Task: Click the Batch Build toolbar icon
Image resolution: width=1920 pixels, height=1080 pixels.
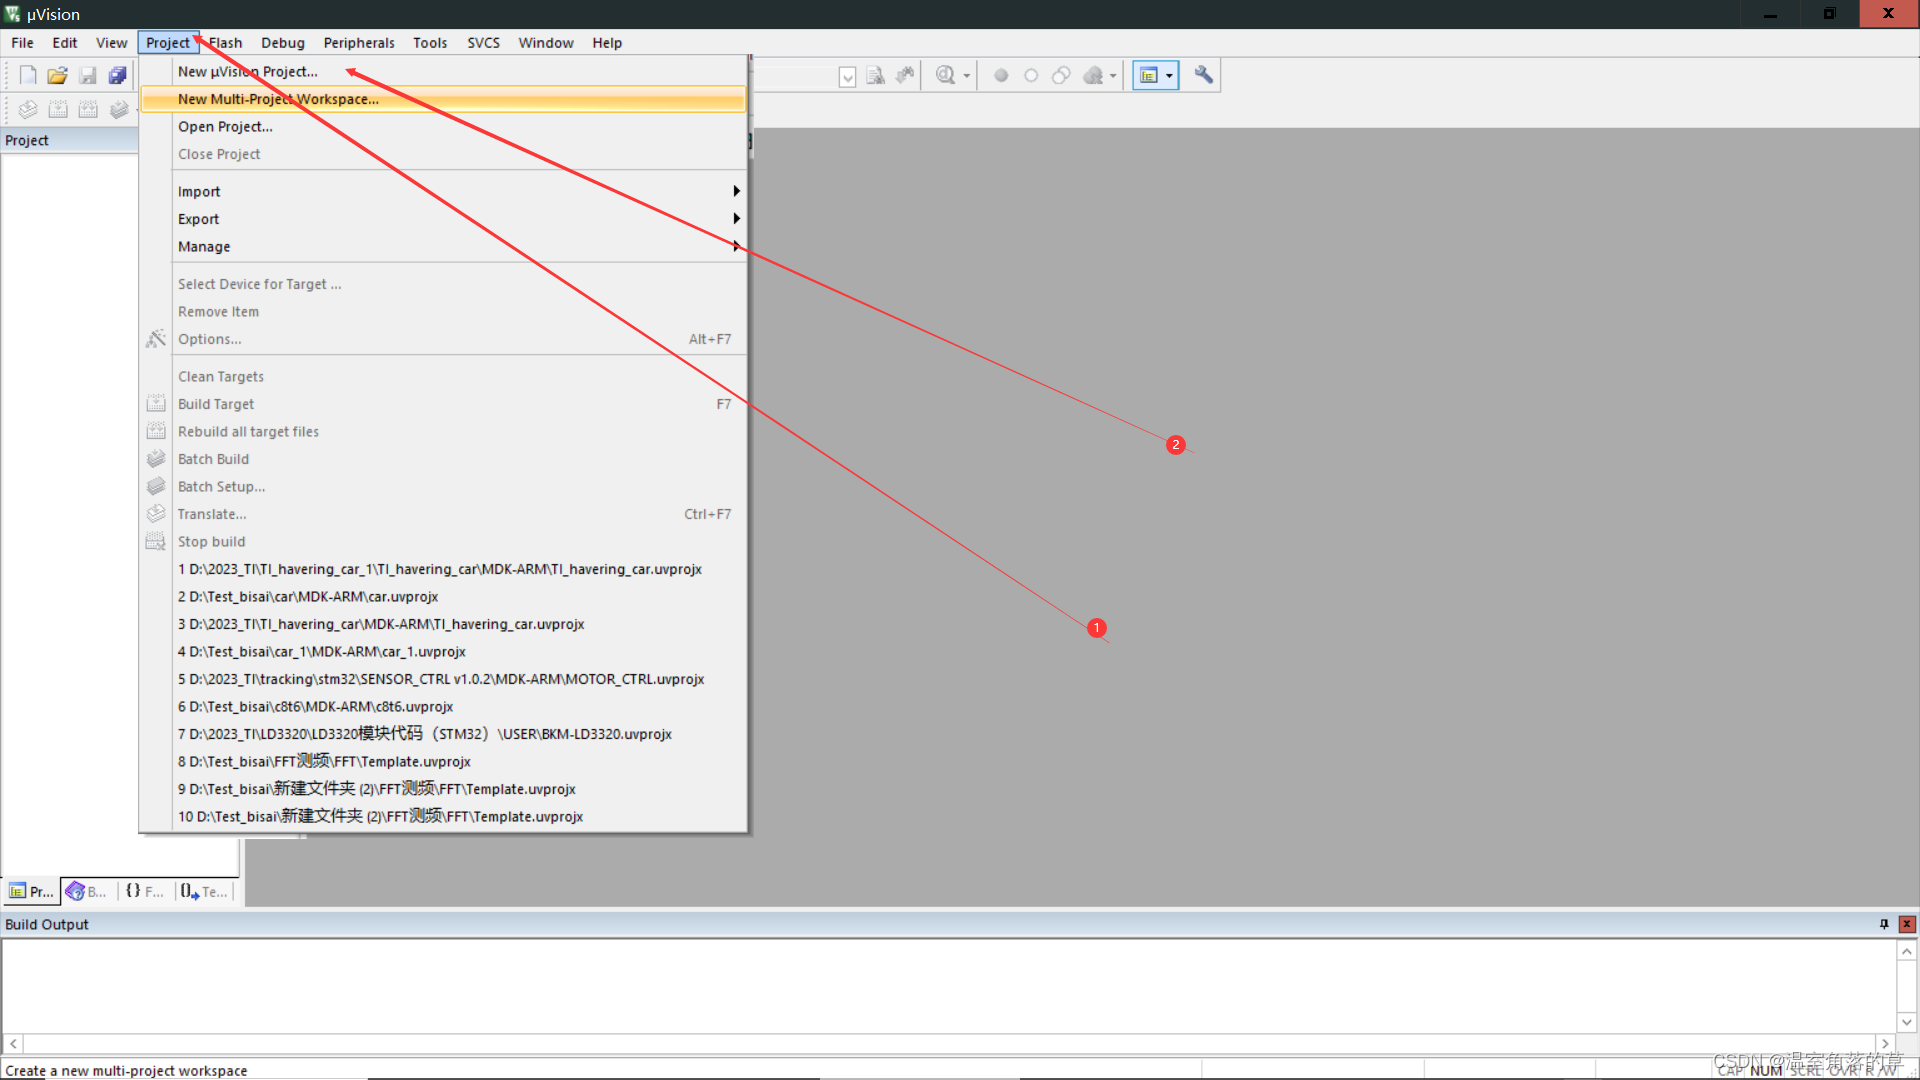Action: tap(119, 109)
